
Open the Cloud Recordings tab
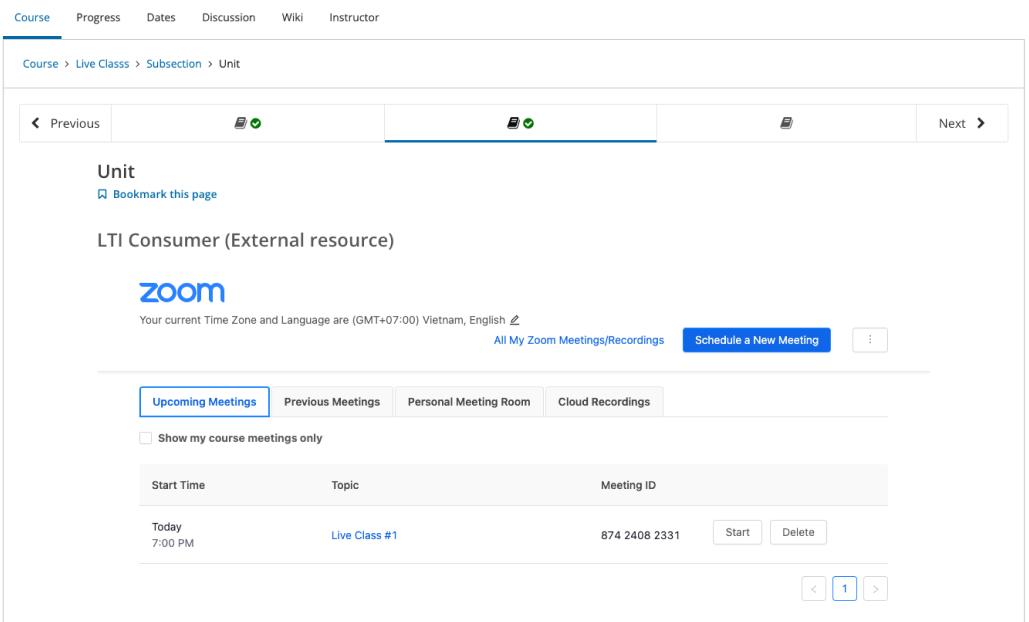point(604,402)
